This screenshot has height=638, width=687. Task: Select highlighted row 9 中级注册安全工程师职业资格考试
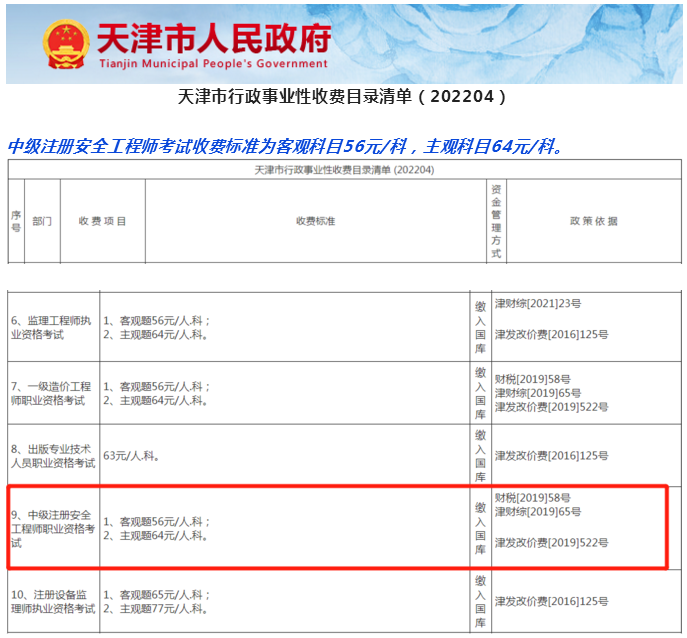pos(52,528)
